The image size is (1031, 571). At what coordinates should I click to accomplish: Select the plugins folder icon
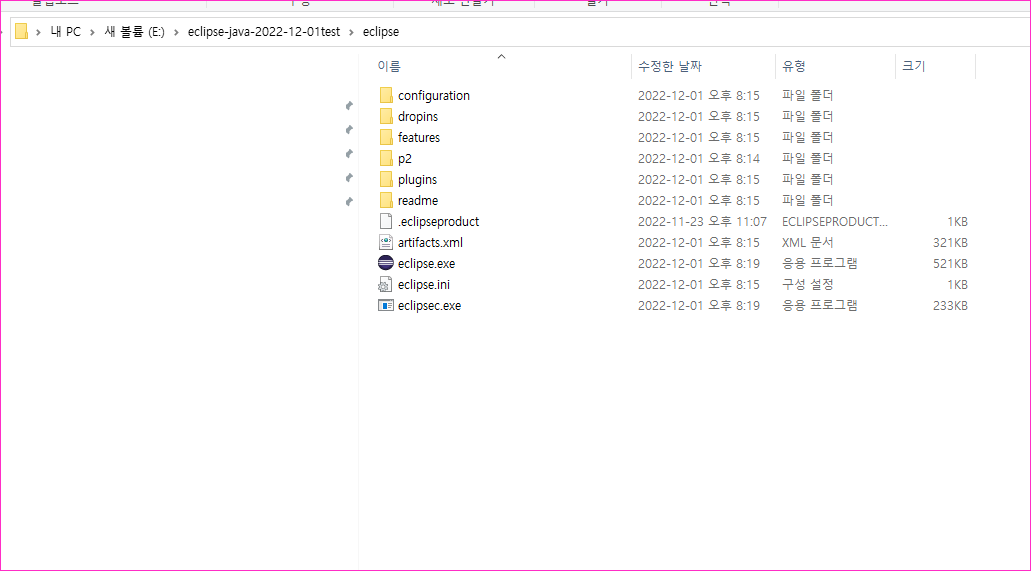[386, 180]
